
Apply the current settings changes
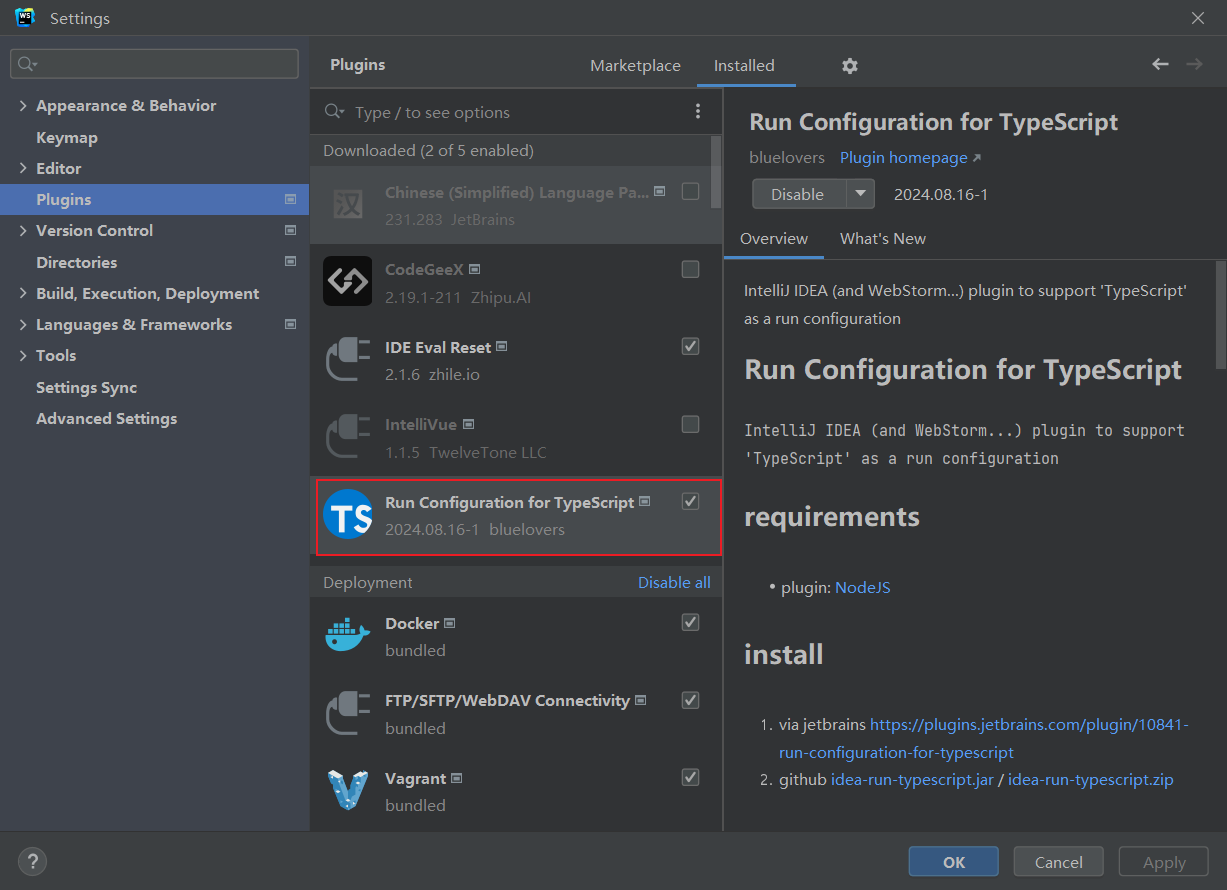(x=1163, y=861)
